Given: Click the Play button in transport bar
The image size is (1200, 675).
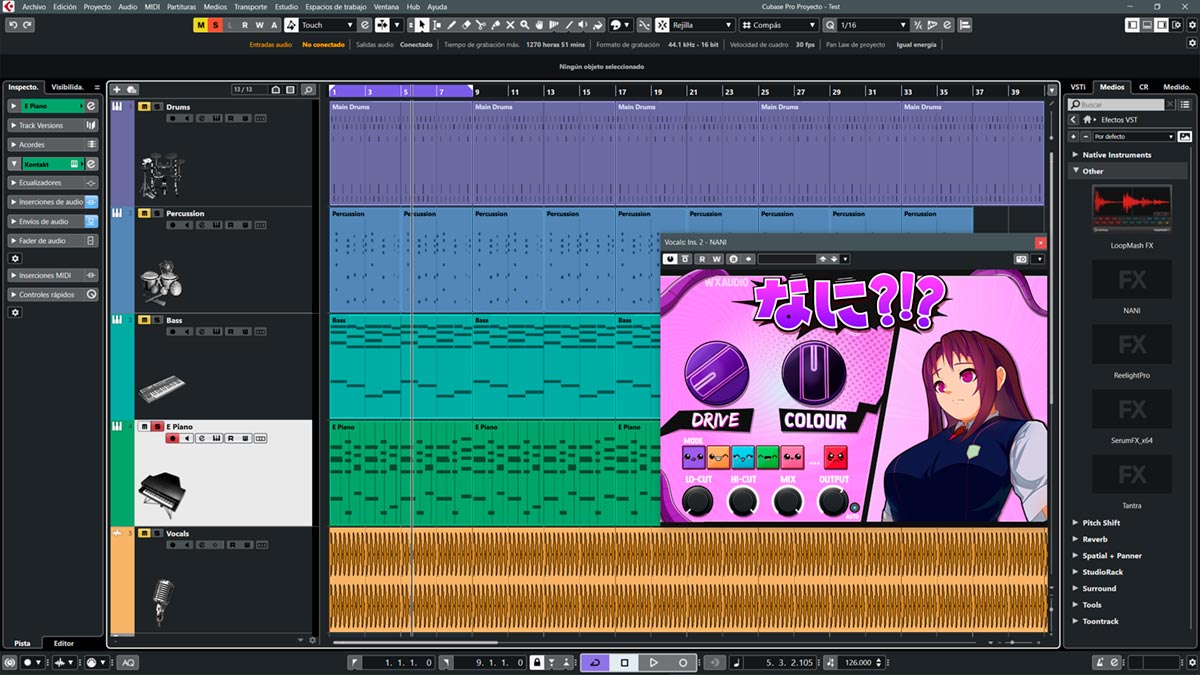Looking at the screenshot, I should [653, 662].
